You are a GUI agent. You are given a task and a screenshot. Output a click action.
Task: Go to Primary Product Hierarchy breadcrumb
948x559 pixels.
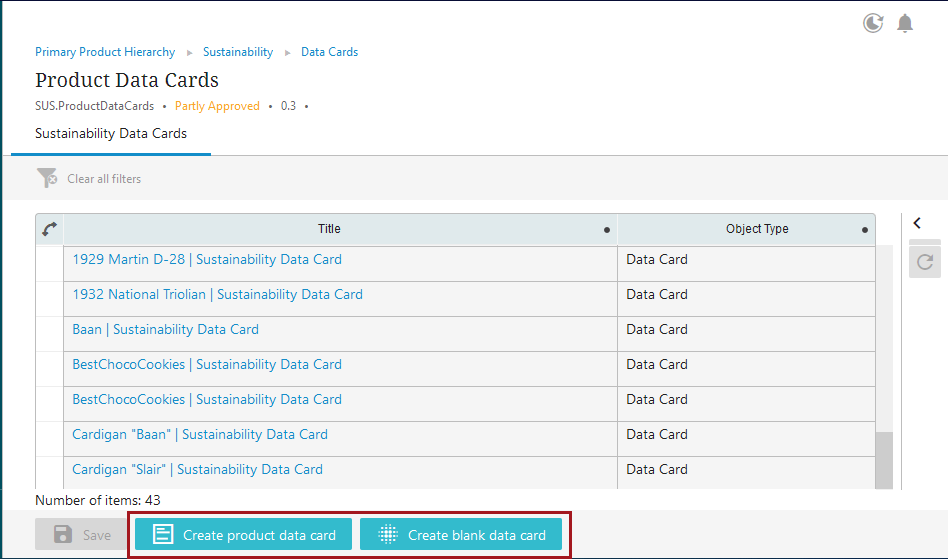click(x=105, y=52)
